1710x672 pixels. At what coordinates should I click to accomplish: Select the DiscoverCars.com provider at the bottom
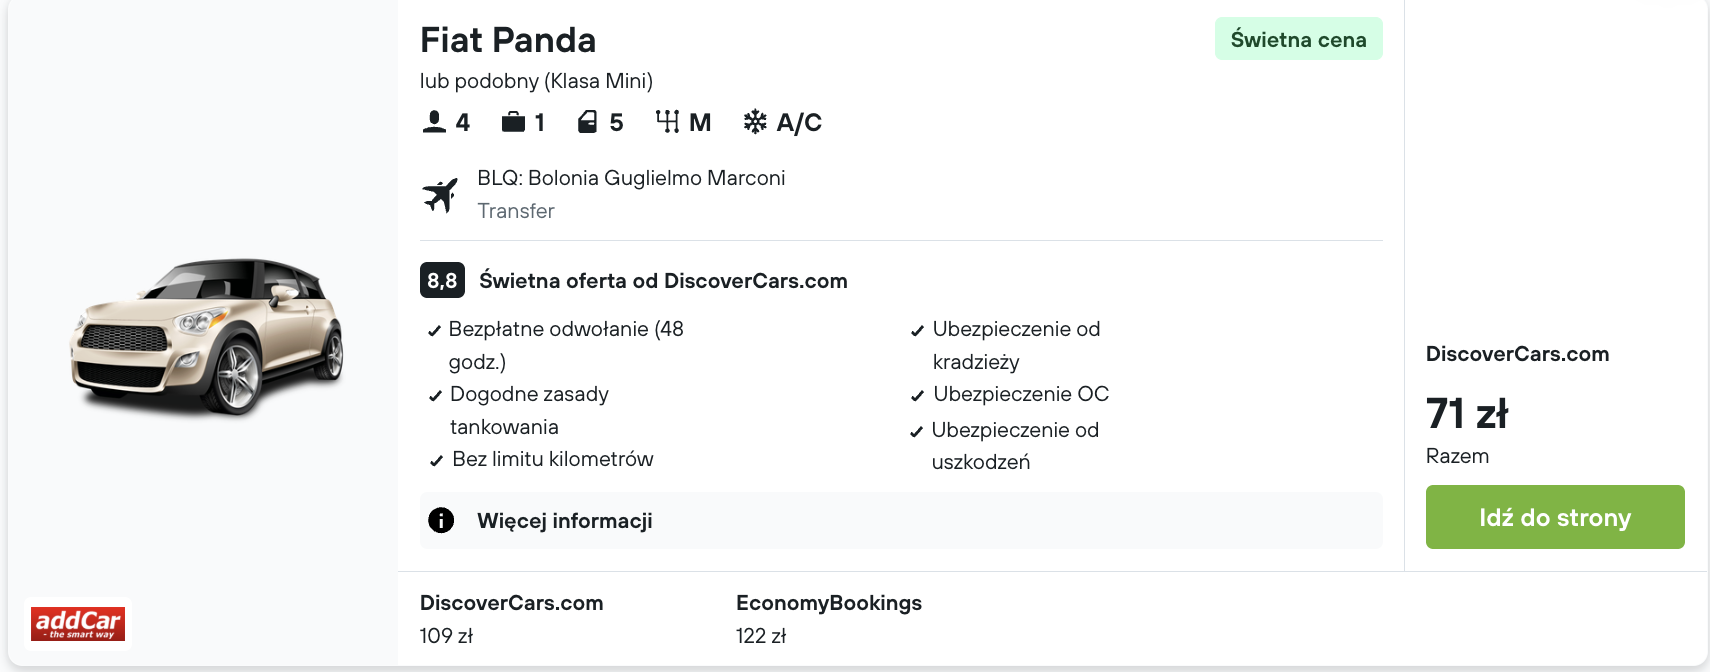coord(512,603)
